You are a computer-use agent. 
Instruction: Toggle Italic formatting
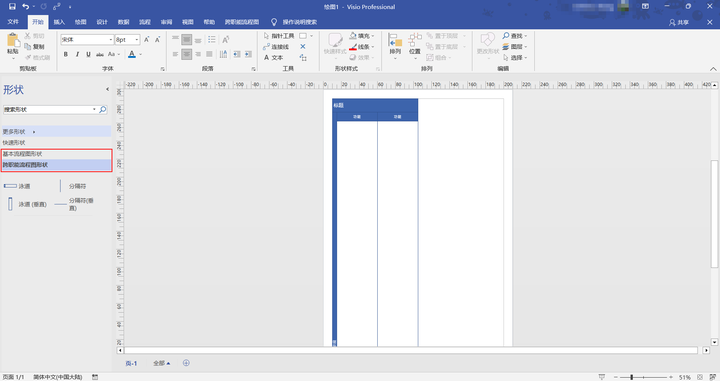pos(77,54)
